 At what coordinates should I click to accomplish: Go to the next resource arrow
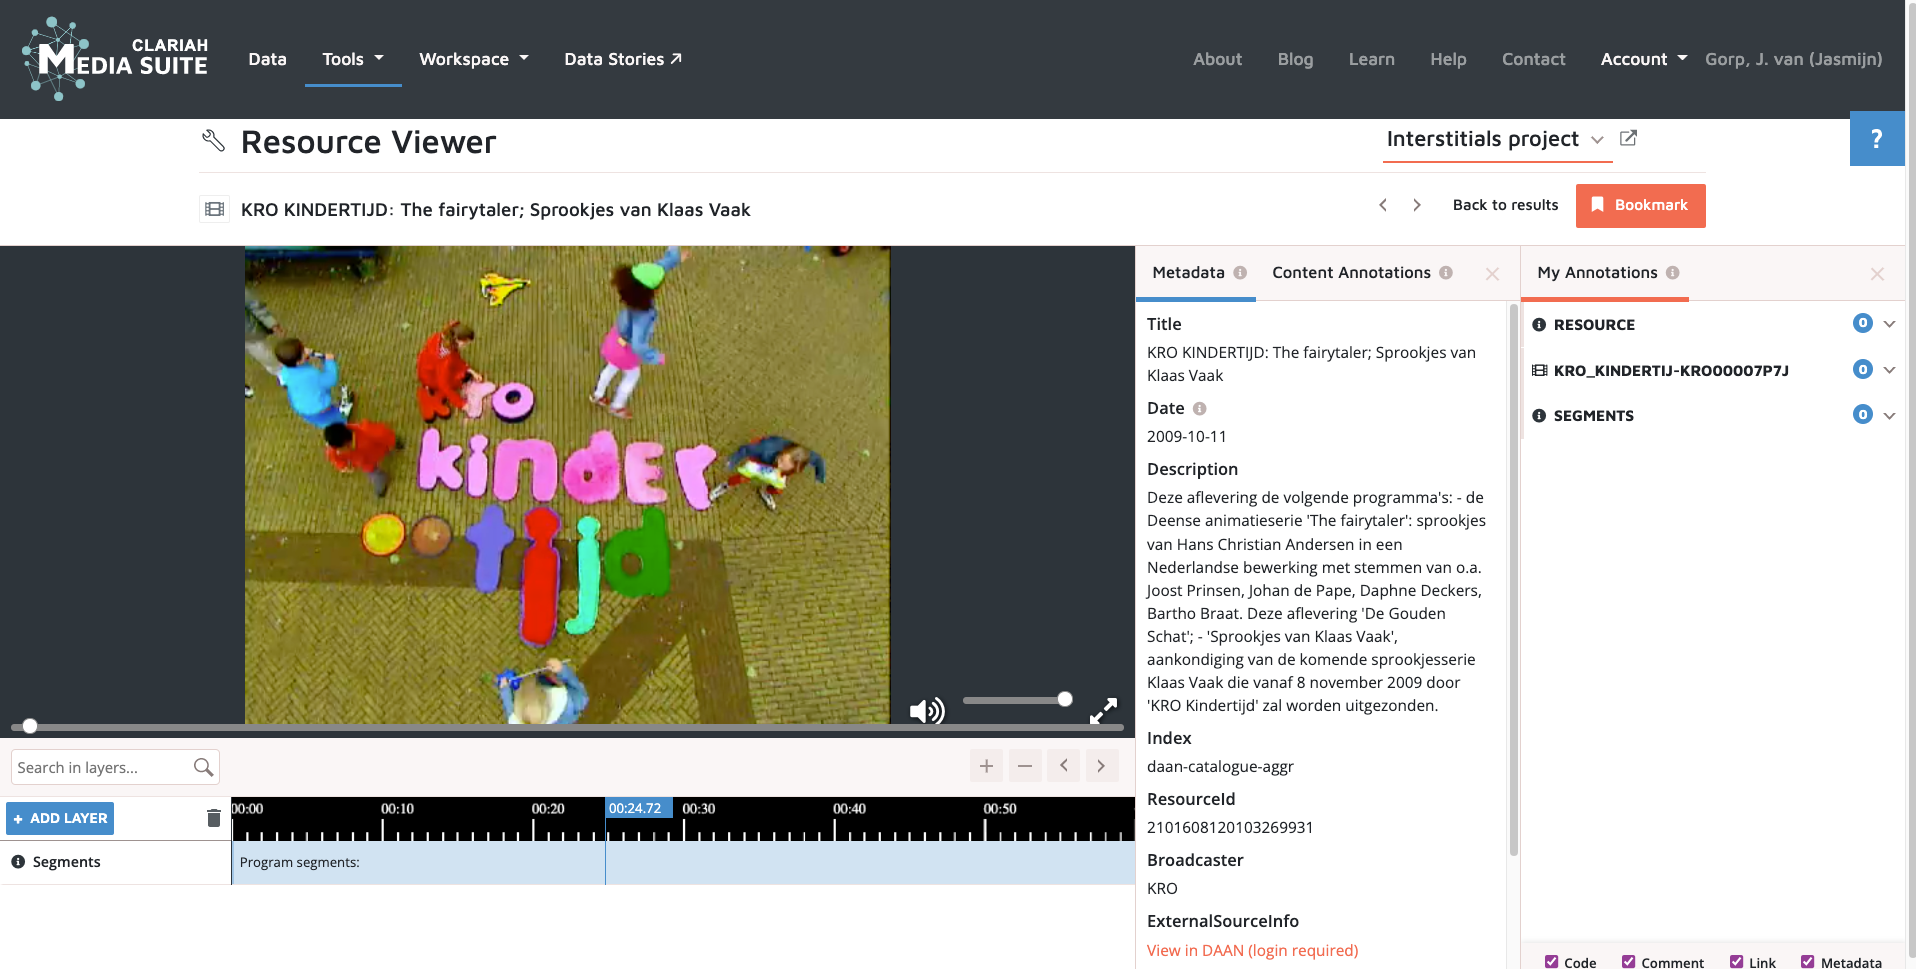tap(1417, 205)
